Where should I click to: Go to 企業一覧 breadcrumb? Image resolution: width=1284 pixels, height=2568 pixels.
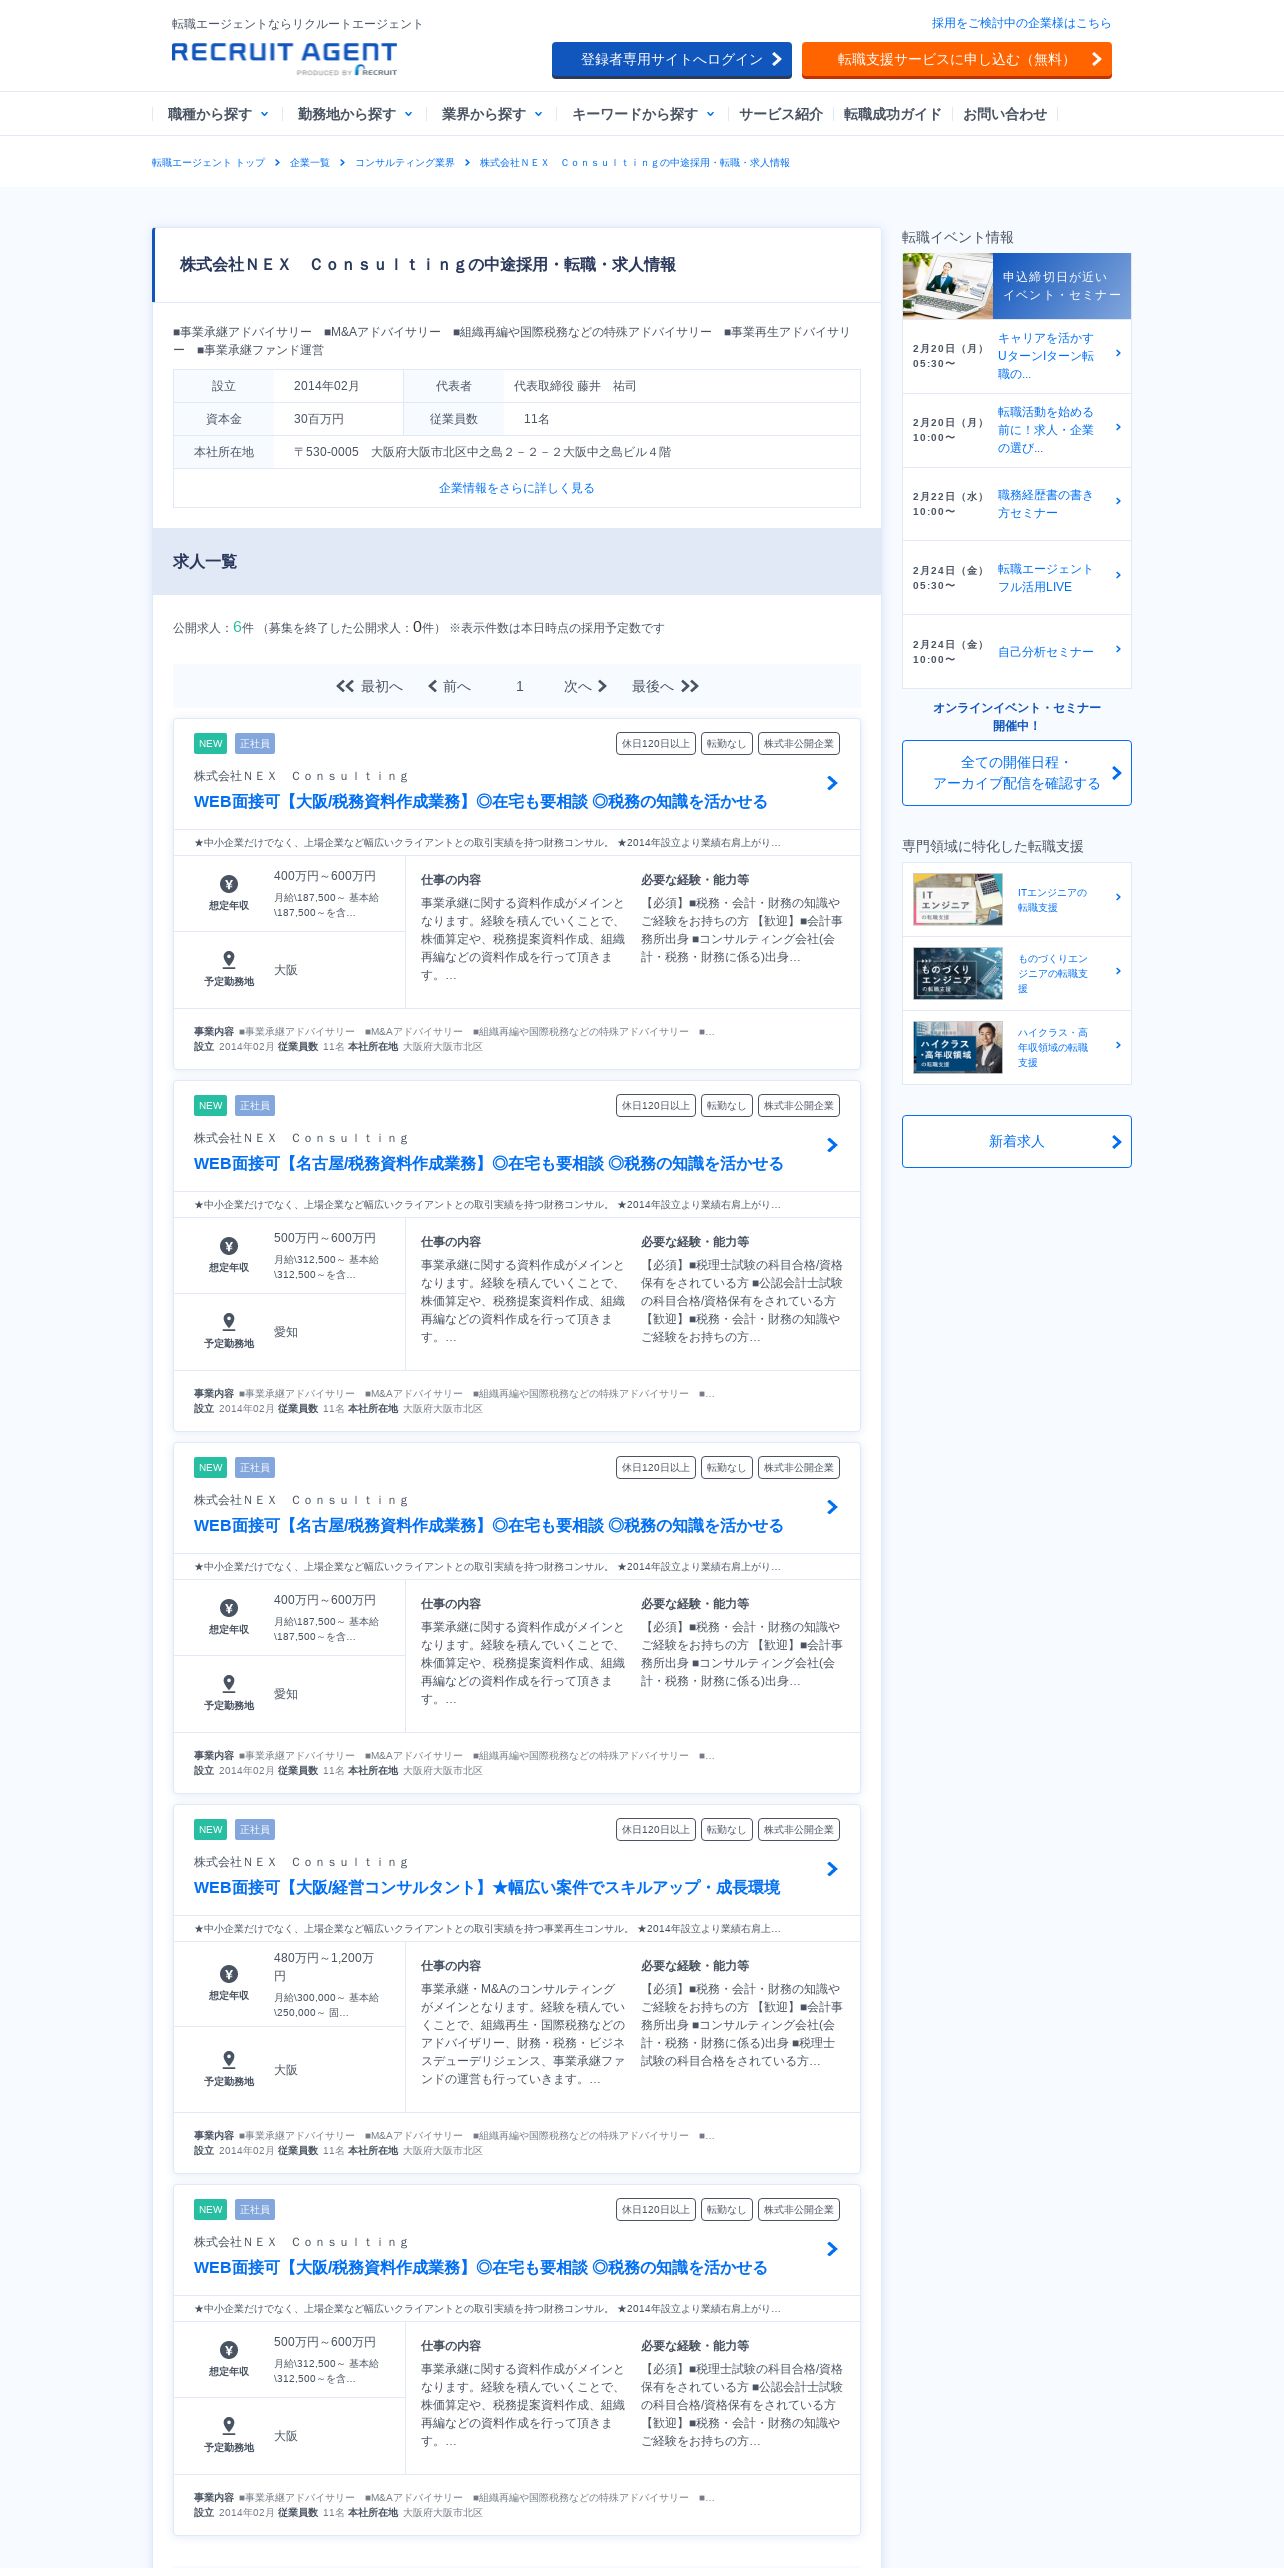pyautogui.click(x=309, y=162)
